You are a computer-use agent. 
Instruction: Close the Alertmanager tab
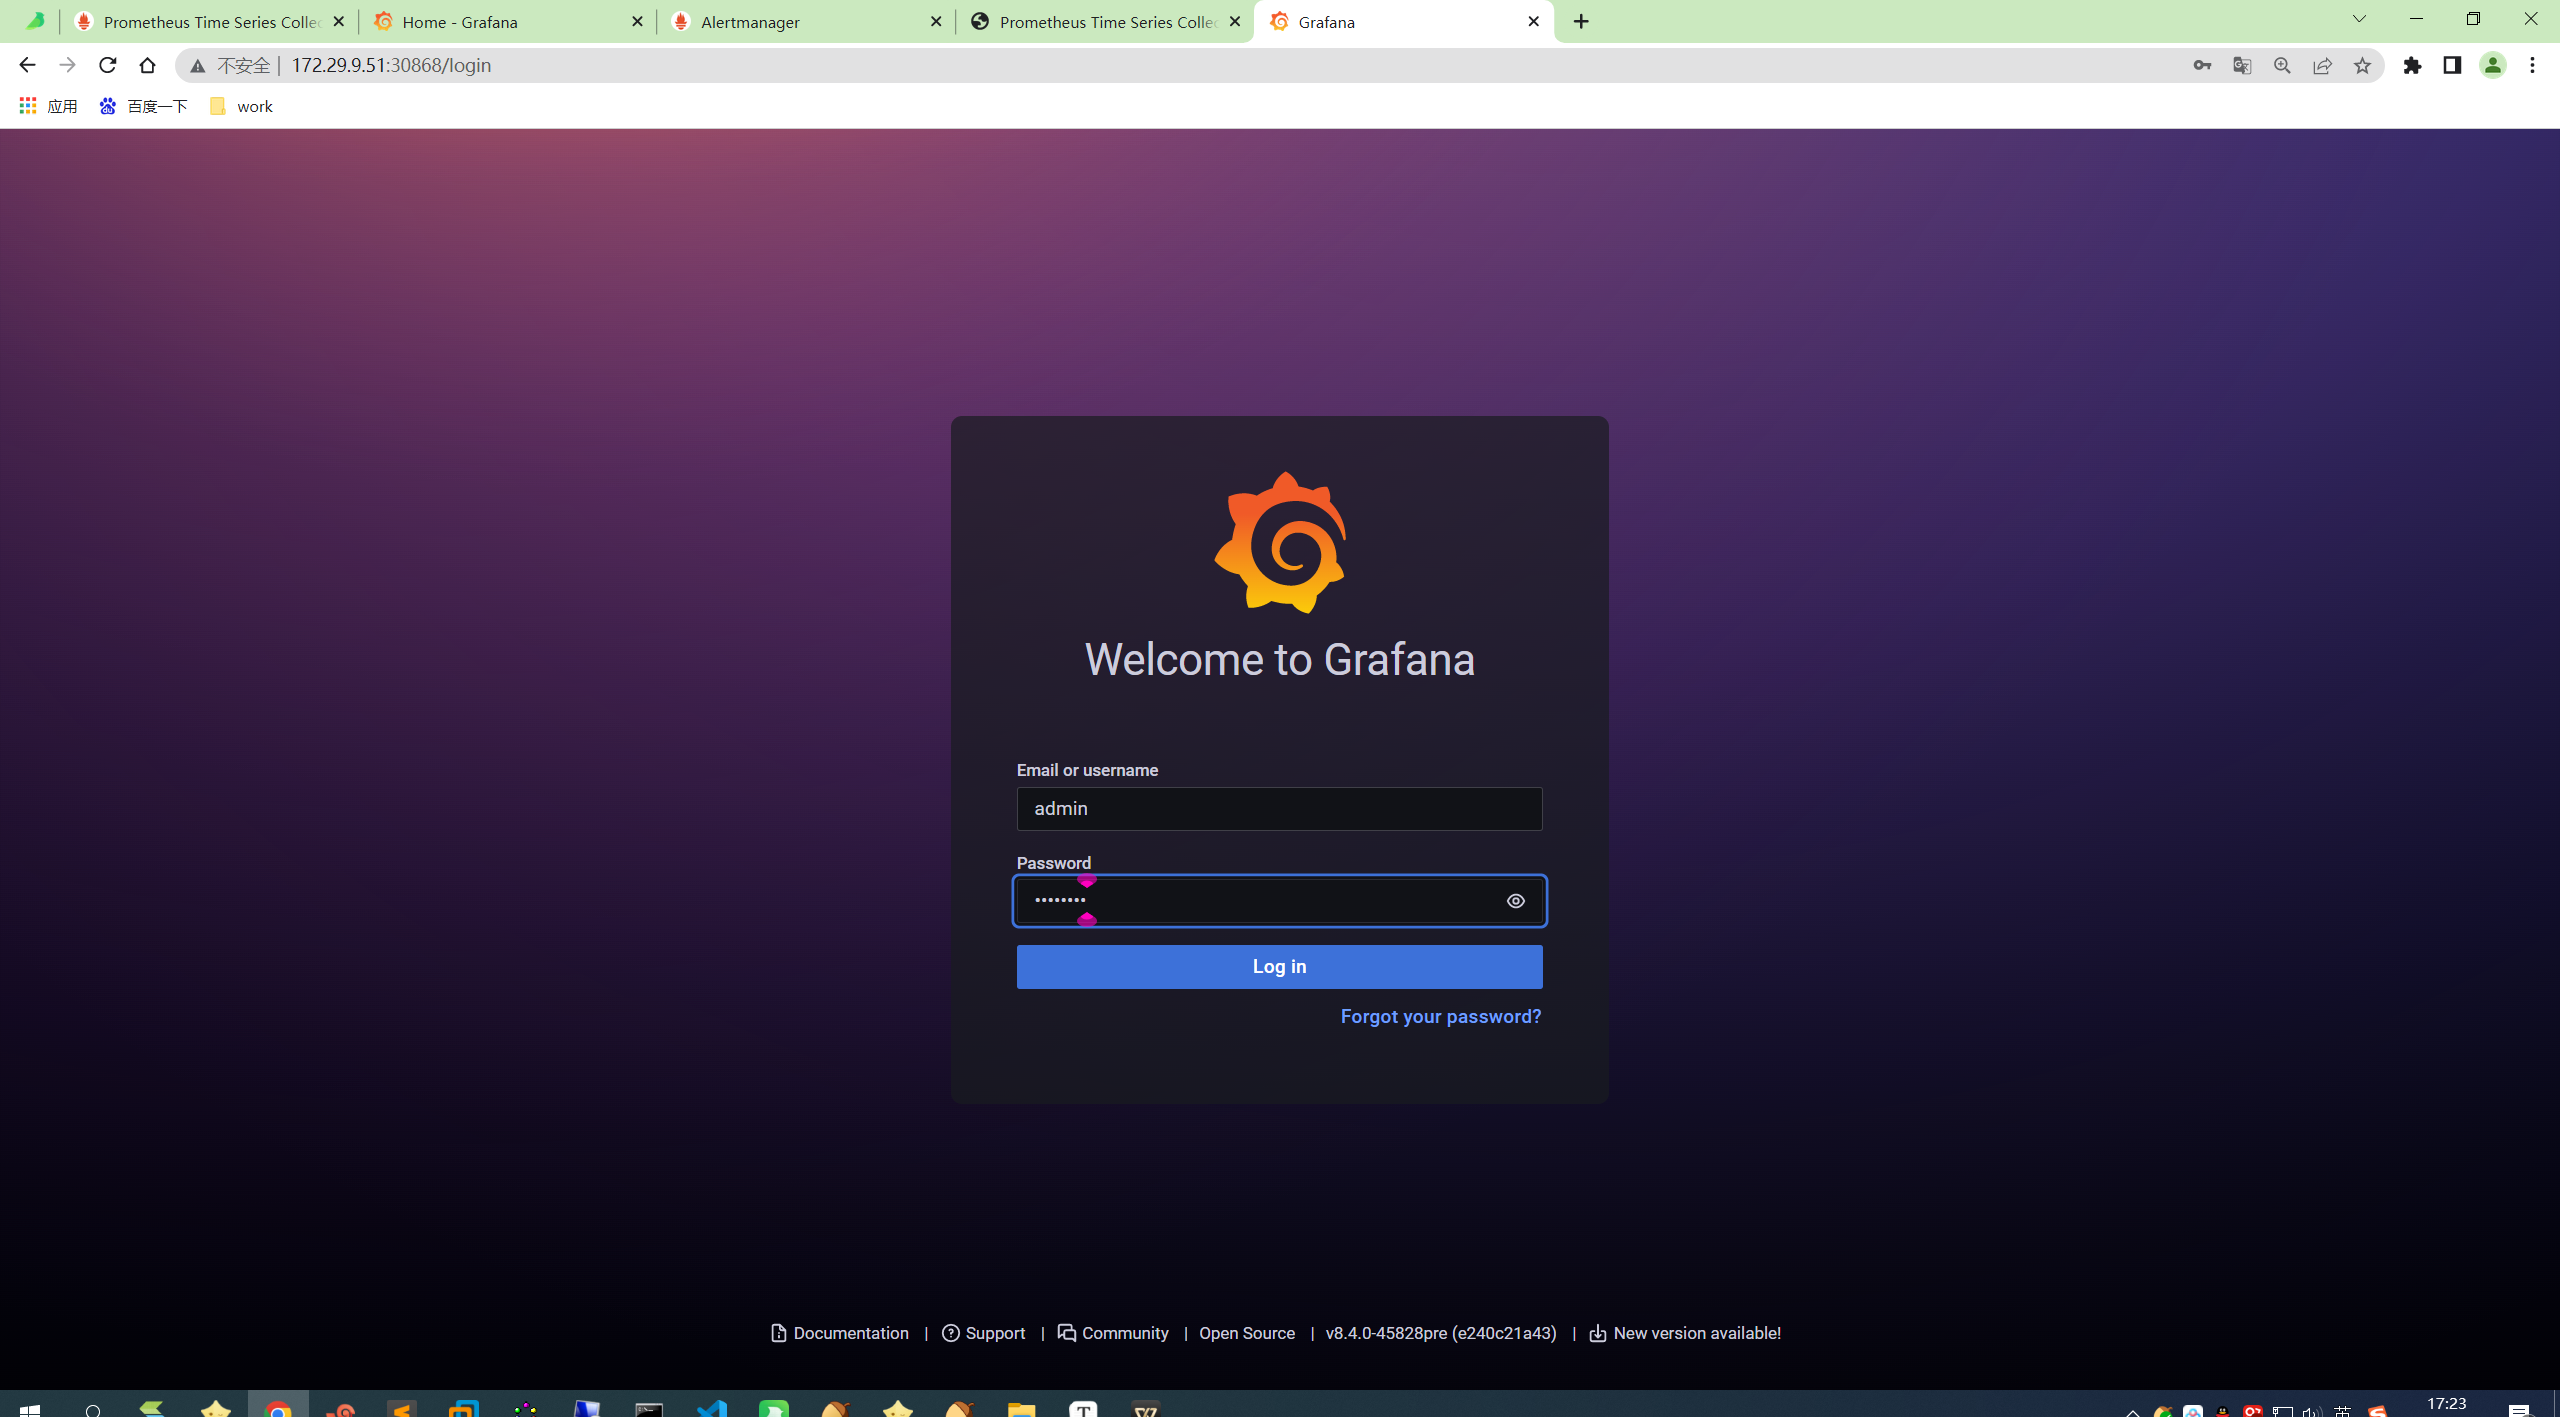(936, 21)
